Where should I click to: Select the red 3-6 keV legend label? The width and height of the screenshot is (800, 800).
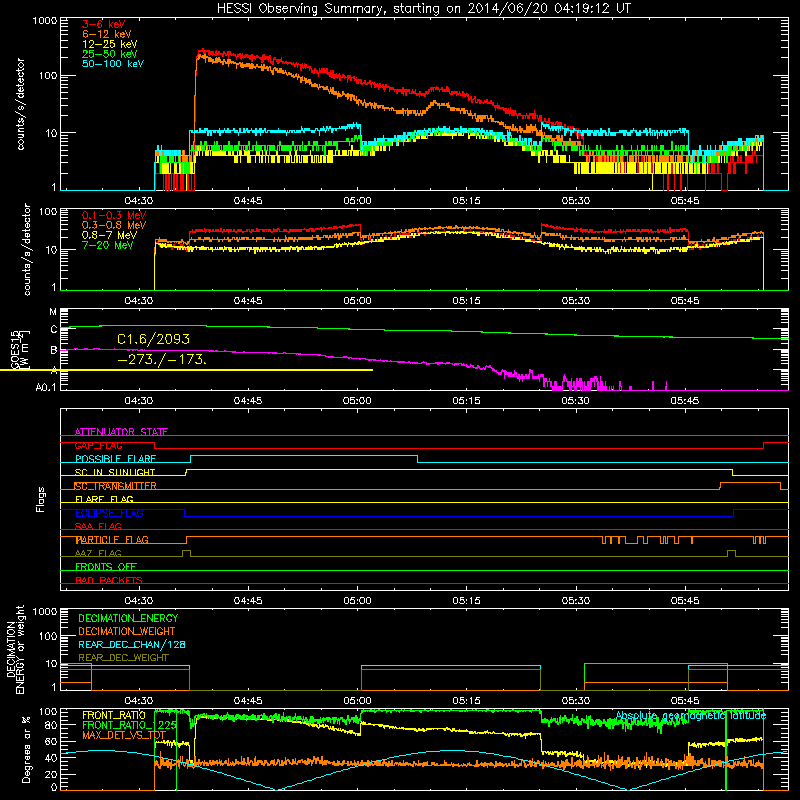click(x=104, y=24)
